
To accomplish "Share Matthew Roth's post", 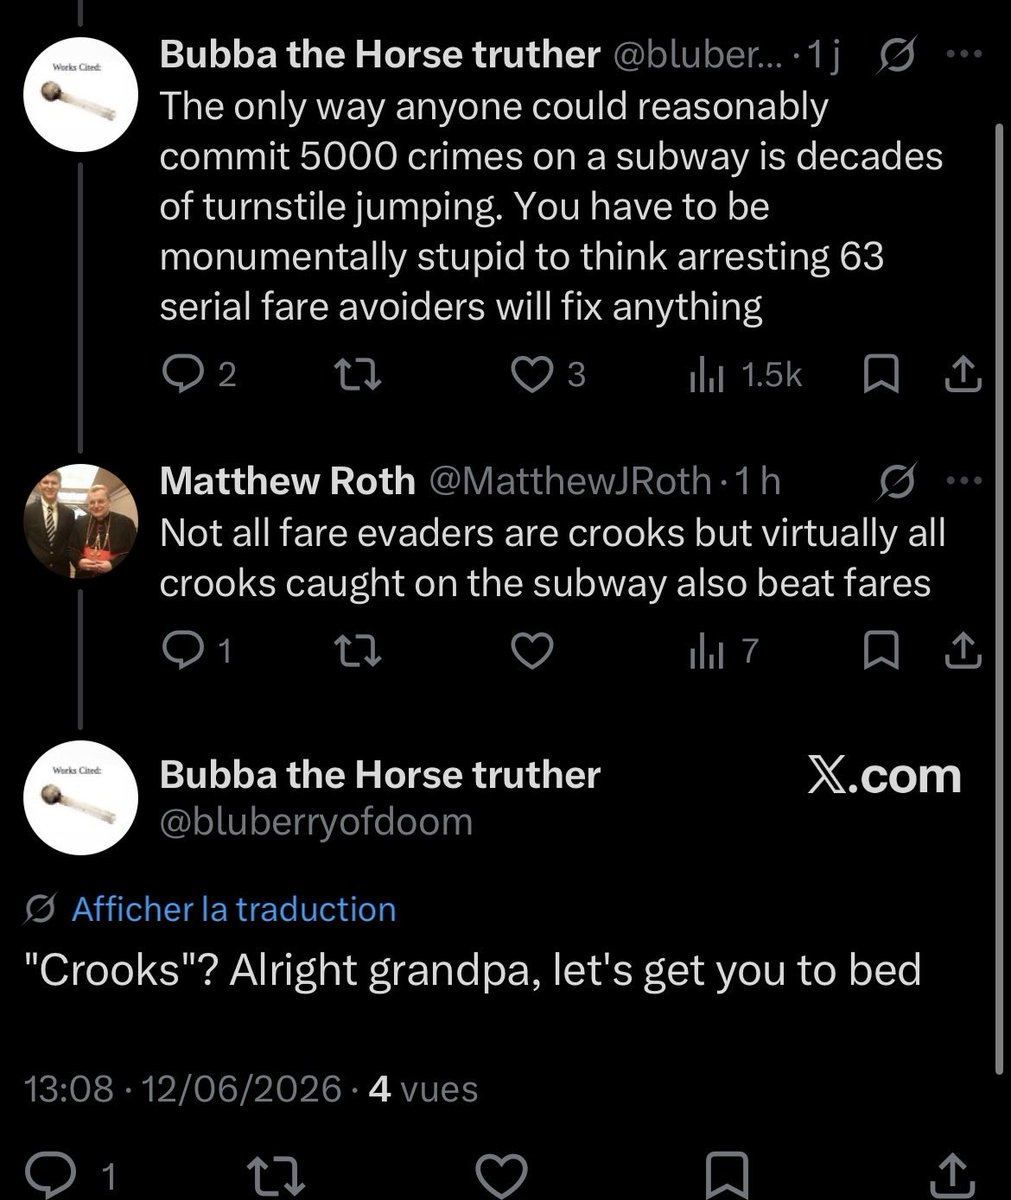I will tap(963, 650).
